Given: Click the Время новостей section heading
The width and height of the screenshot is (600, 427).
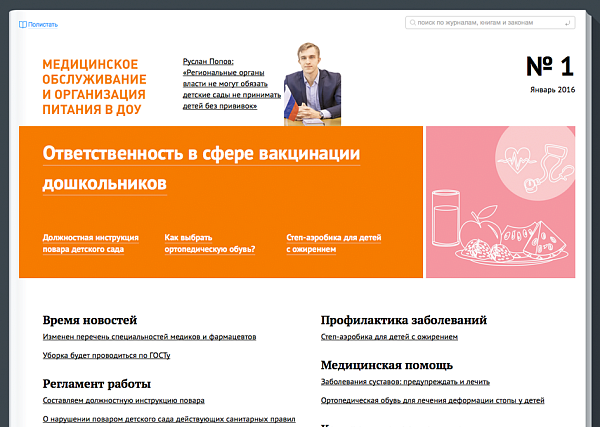Looking at the screenshot, I should 90,320.
